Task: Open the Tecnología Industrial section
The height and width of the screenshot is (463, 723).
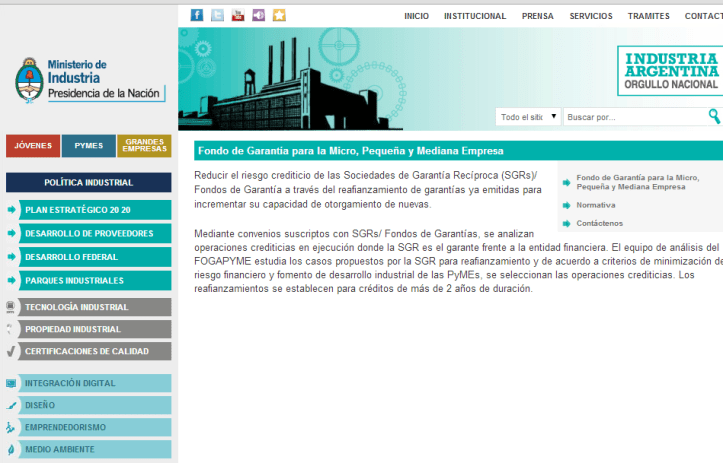Action: pos(88,307)
